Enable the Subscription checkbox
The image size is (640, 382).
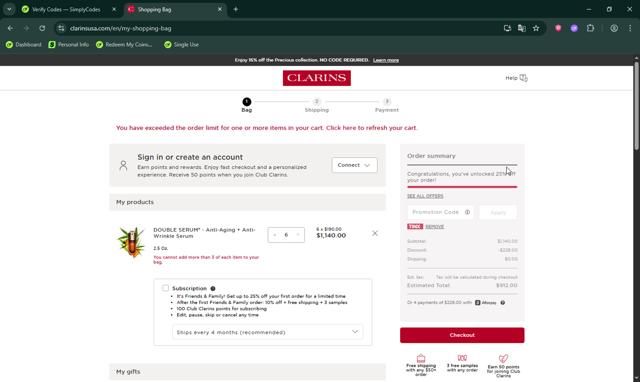coord(165,288)
